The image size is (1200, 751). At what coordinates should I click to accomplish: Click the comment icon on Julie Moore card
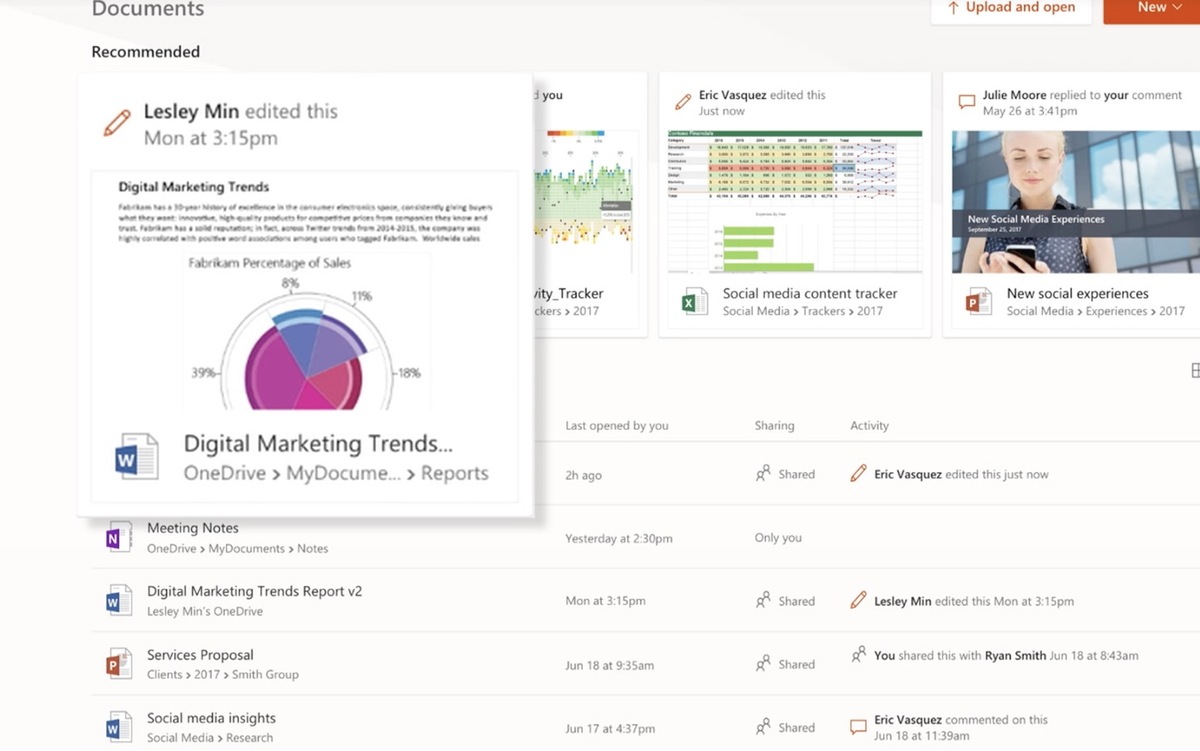[x=966, y=102]
